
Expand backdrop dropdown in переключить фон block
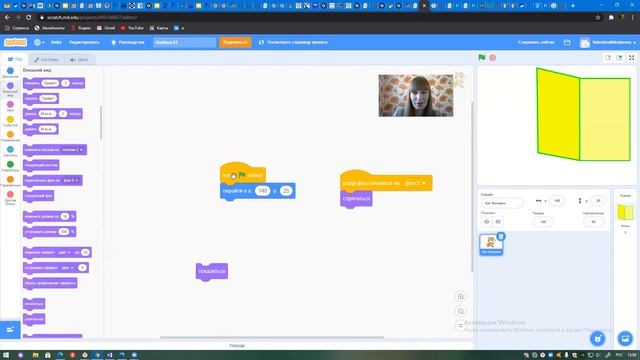[x=71, y=180]
